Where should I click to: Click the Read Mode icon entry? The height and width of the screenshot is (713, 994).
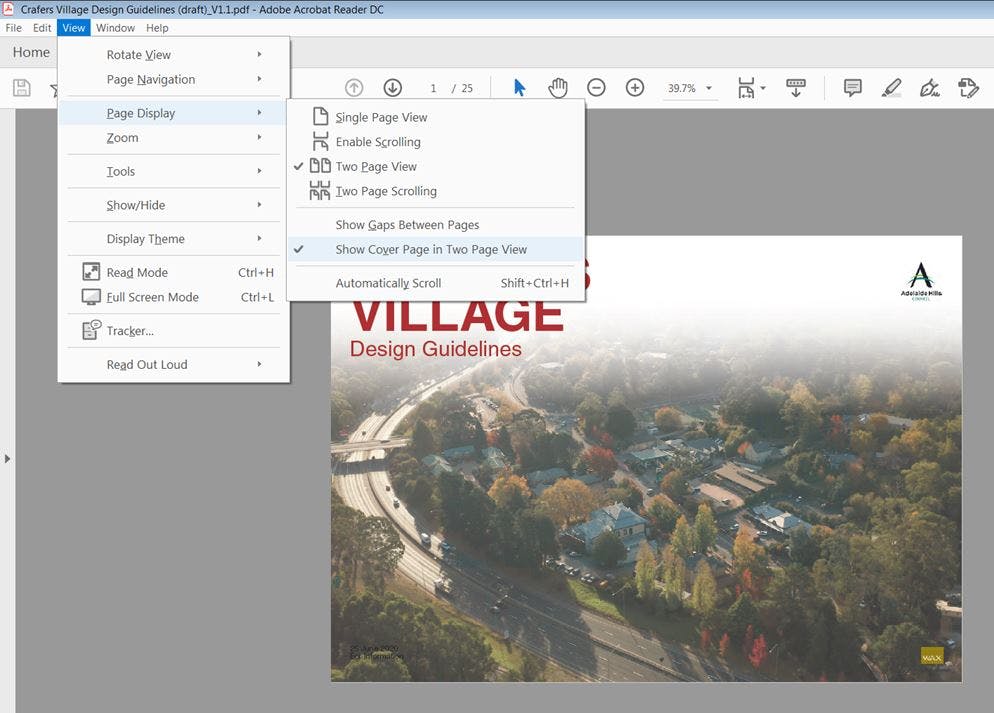pos(137,272)
